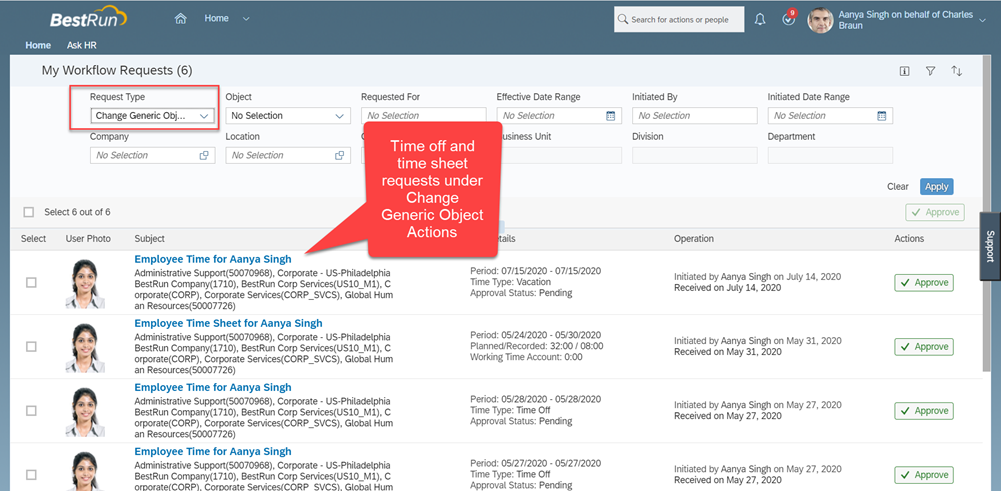This screenshot has height=491, width=1001.
Task: Approve the request received July 14, 2020
Action: pos(924,283)
